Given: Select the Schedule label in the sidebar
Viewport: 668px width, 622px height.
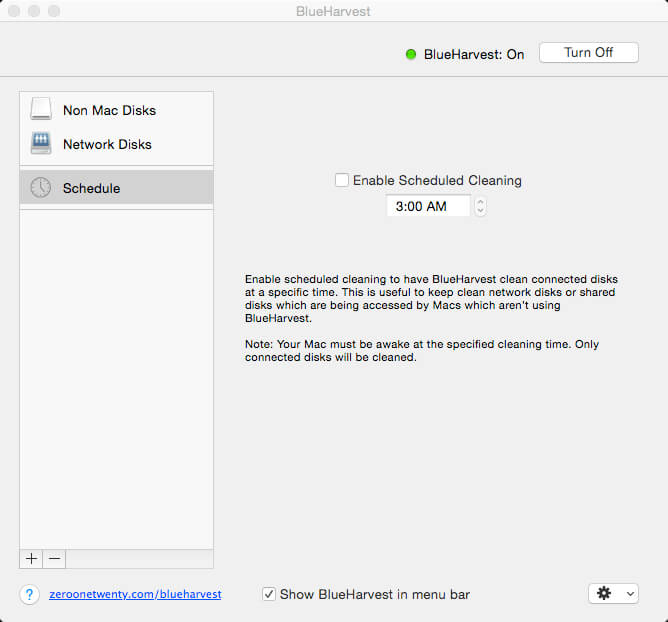Looking at the screenshot, I should click(x=91, y=188).
